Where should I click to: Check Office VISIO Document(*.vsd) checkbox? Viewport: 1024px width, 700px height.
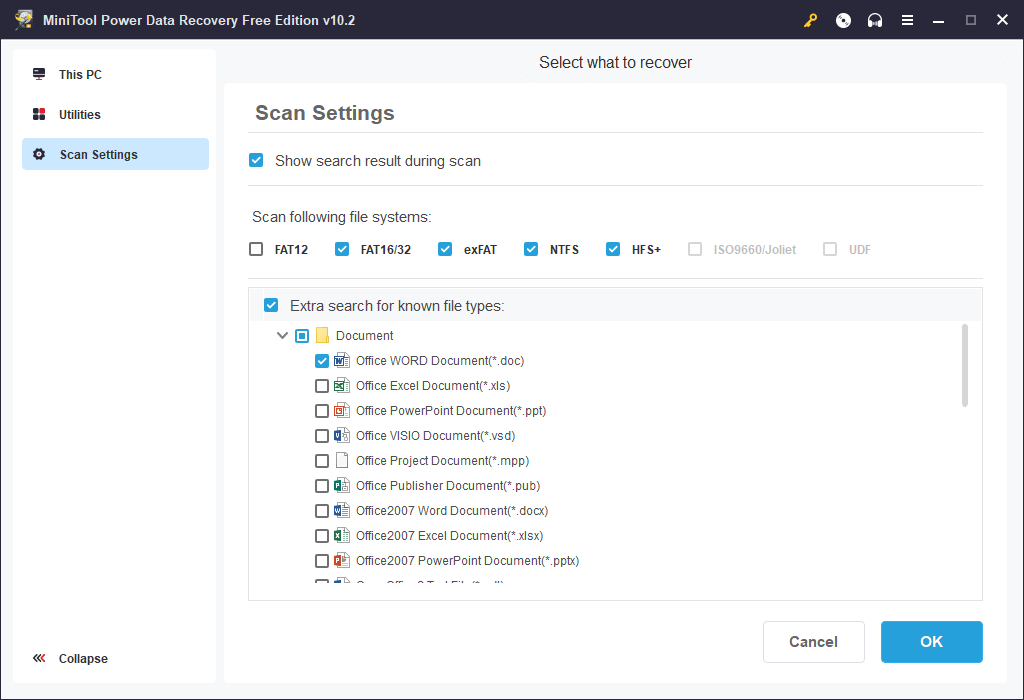click(321, 436)
